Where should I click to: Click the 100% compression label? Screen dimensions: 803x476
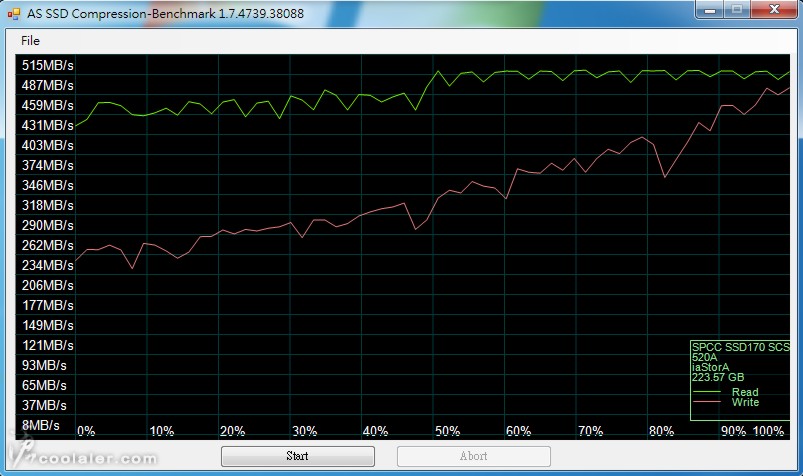[x=768, y=431]
